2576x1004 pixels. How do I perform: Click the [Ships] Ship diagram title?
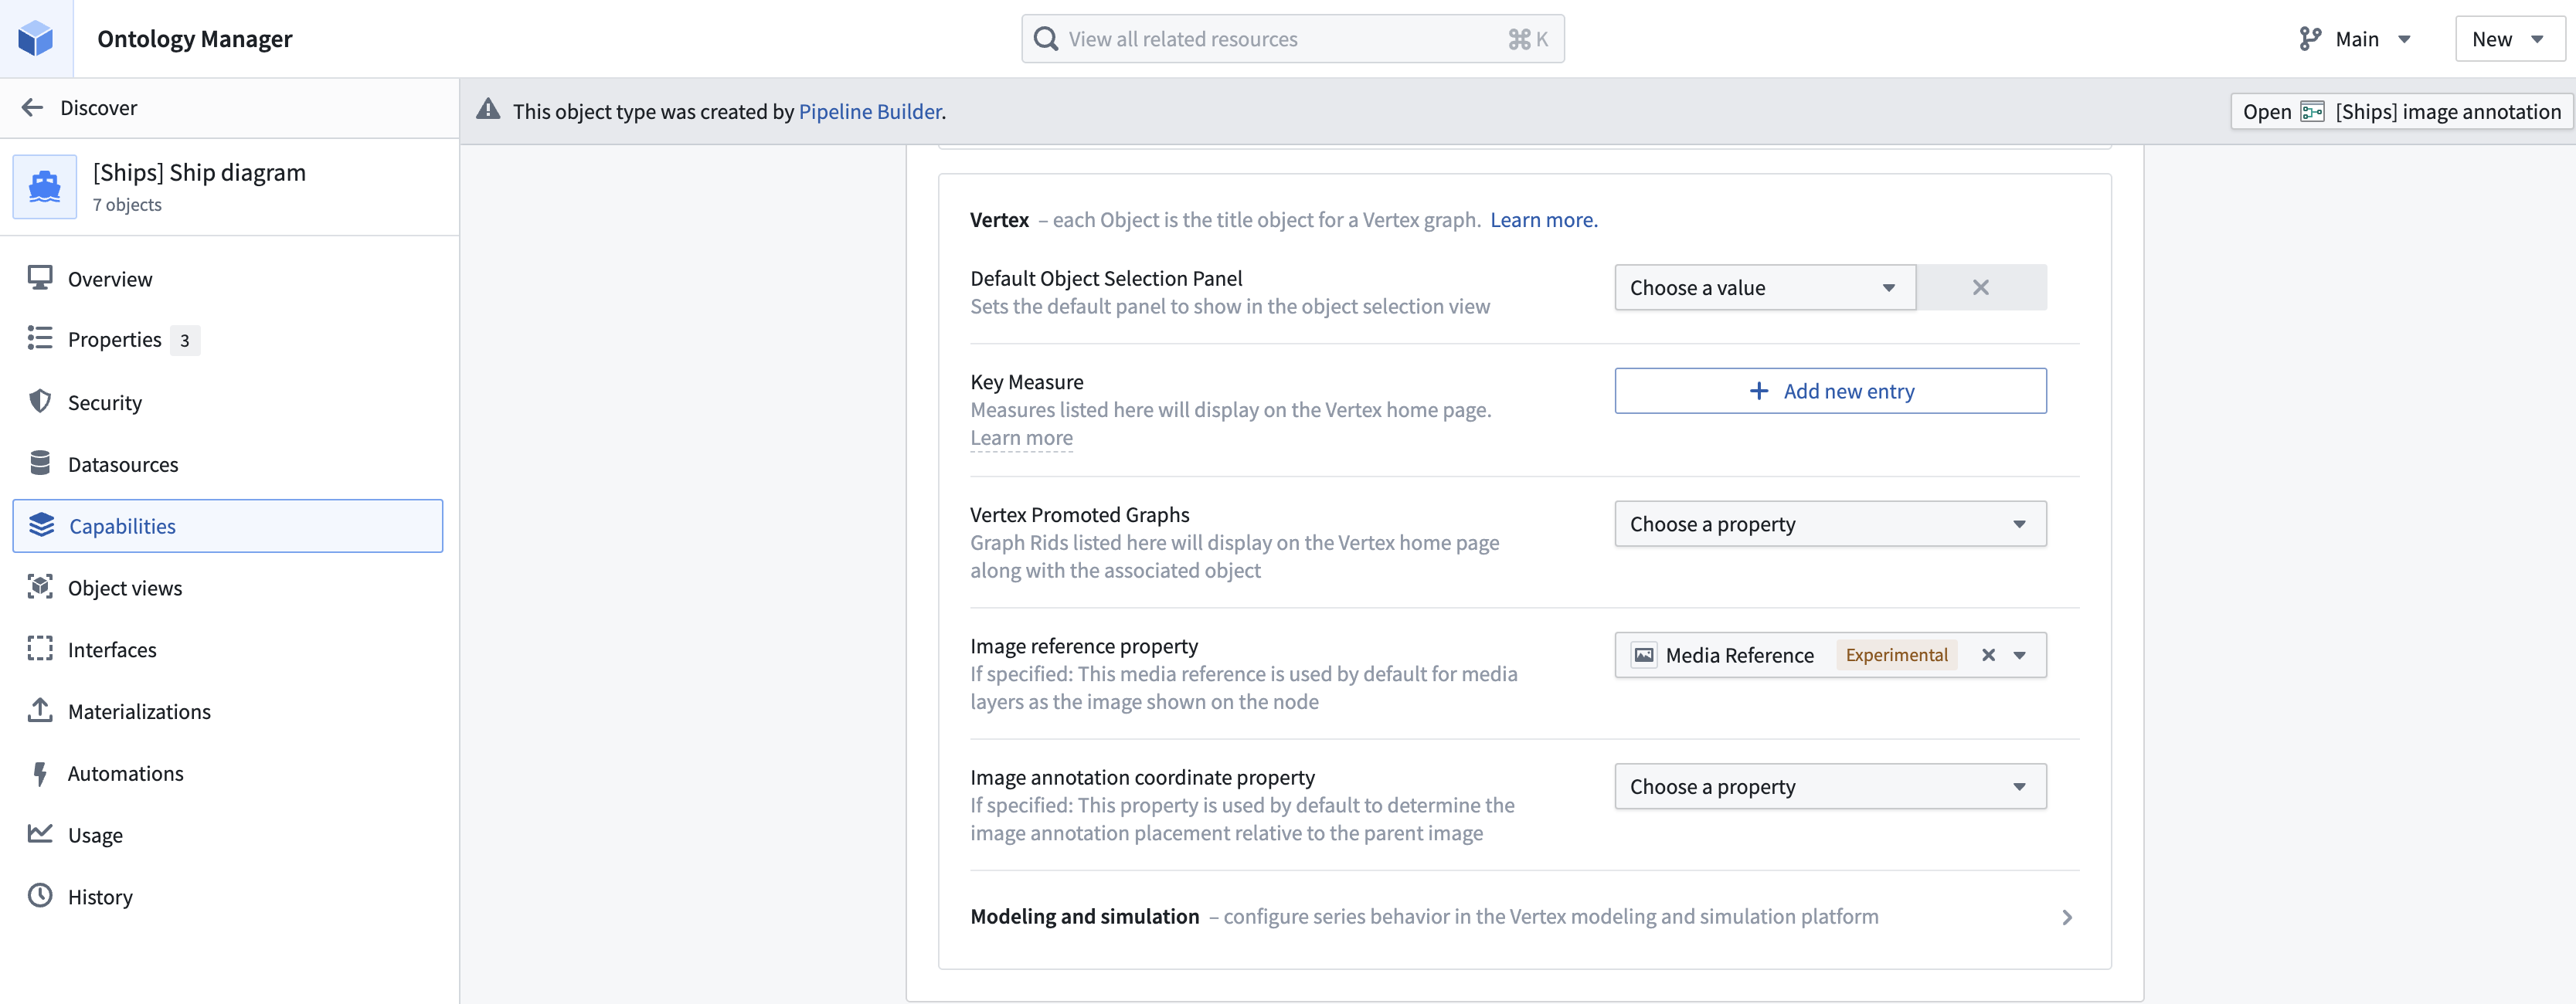199,173
